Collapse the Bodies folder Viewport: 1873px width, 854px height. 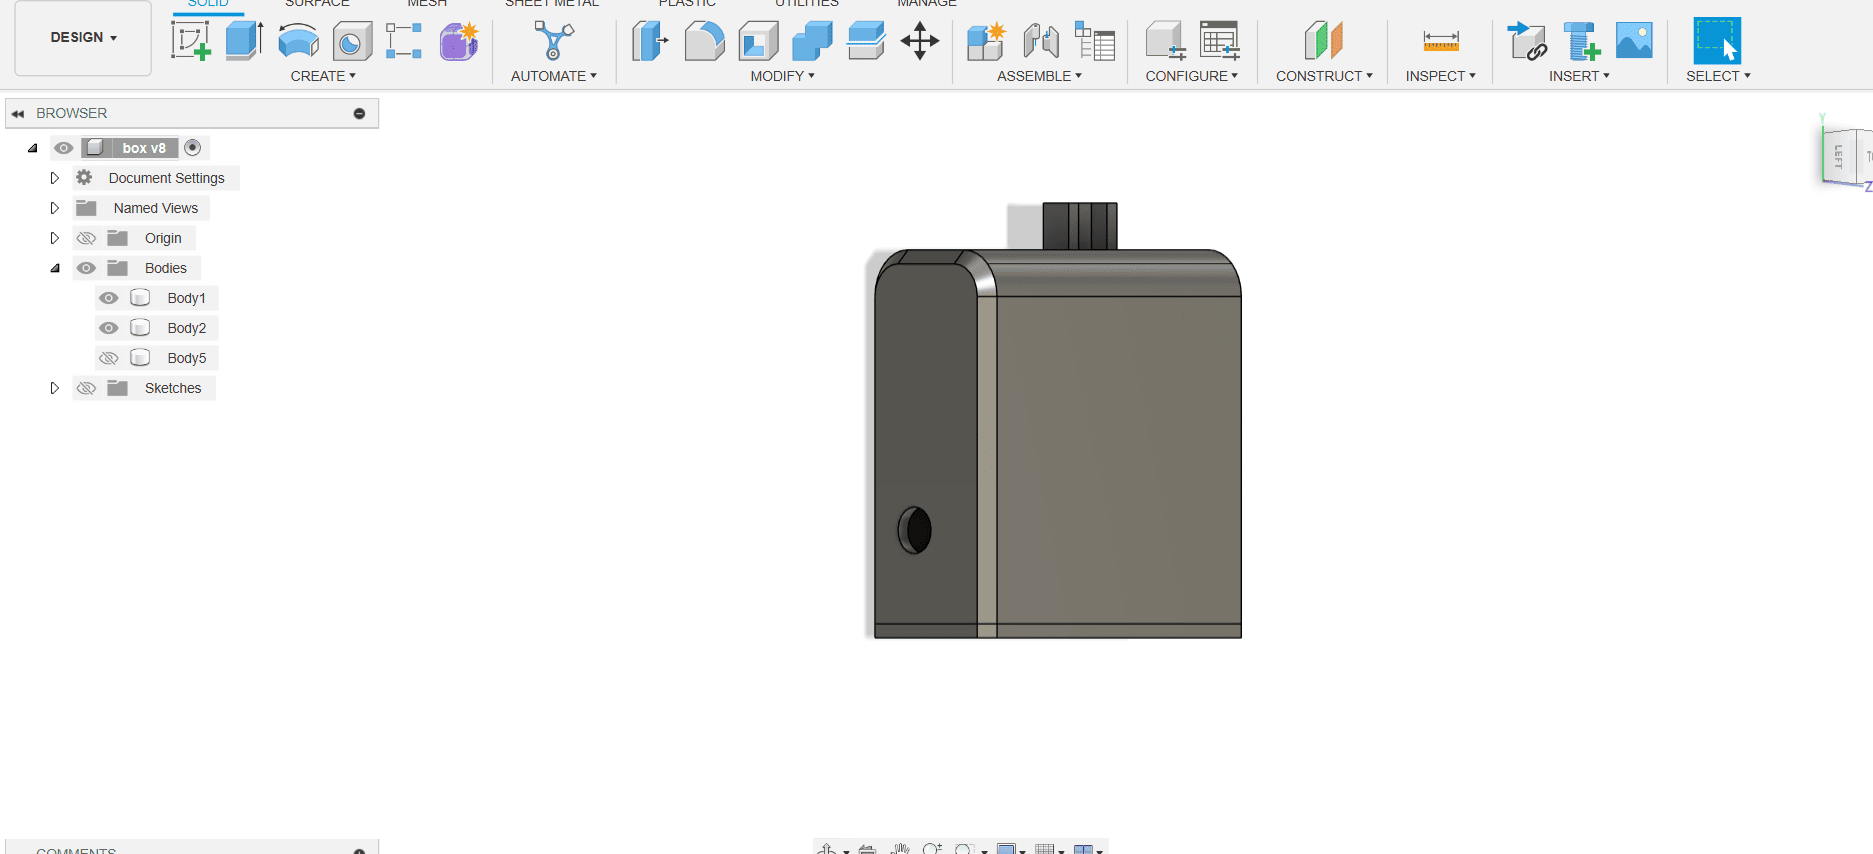tap(55, 268)
